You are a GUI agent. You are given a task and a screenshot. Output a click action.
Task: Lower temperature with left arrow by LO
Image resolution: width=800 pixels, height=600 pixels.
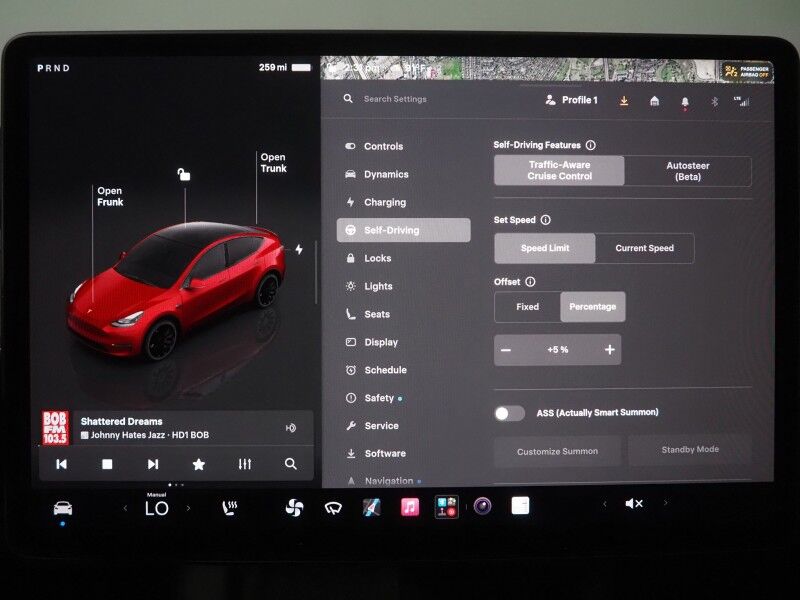pyautogui.click(x=126, y=508)
